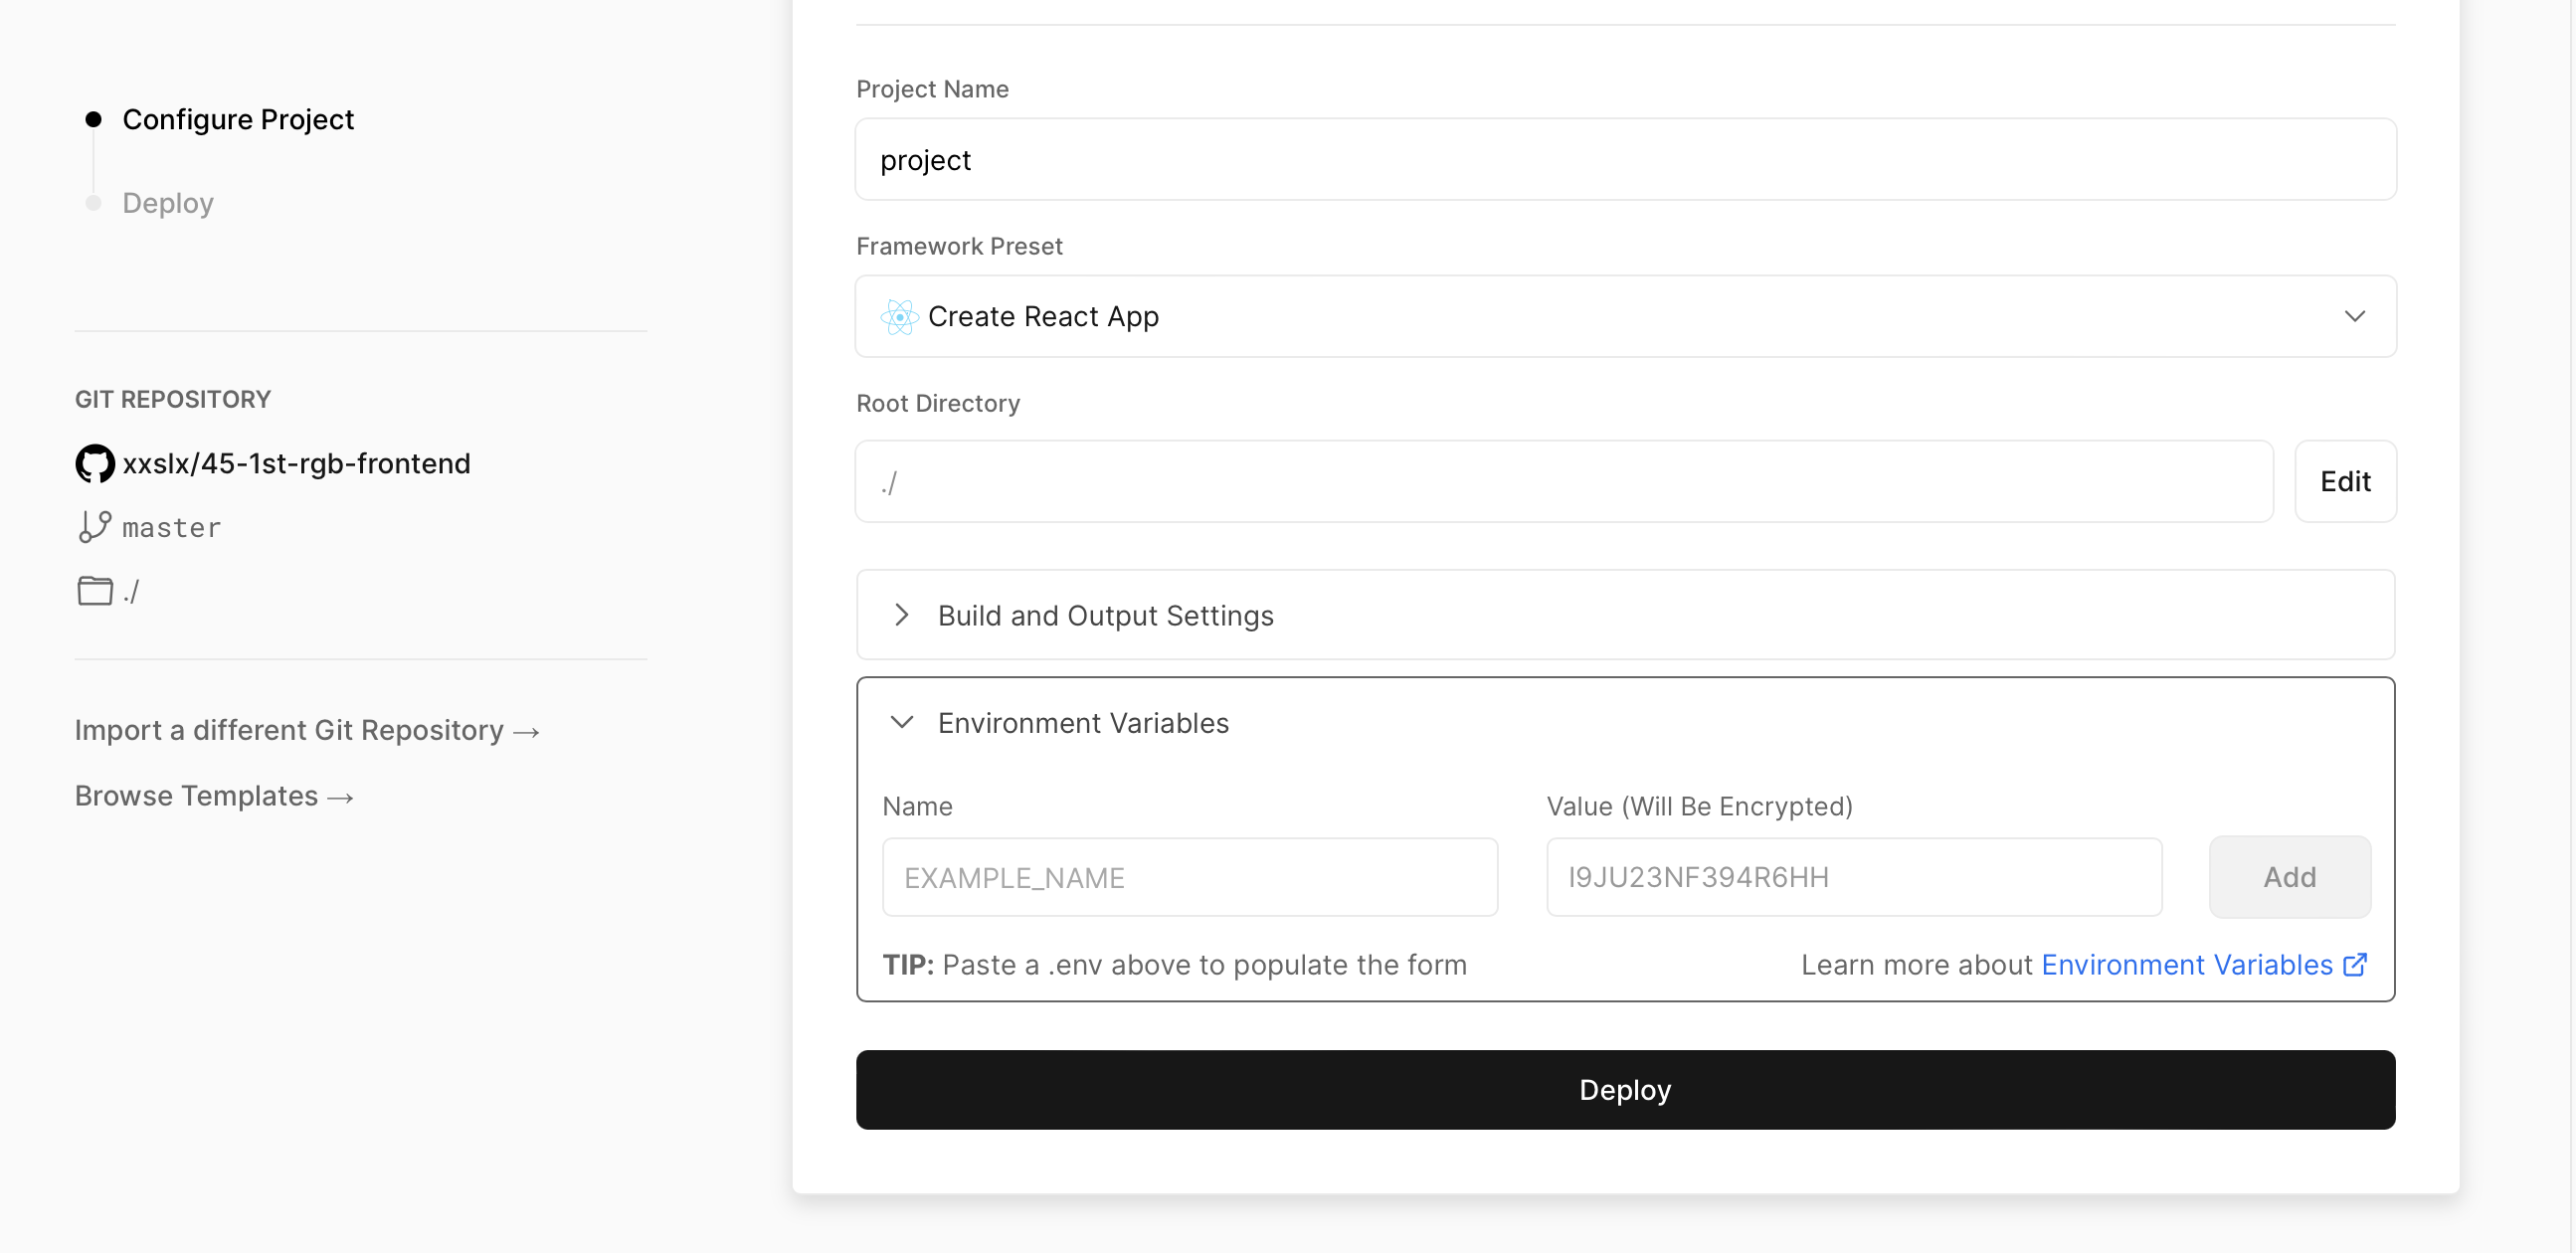Viewport: 2576px width, 1253px height.
Task: Click the folder icon under Git Repository
Action: pos(95,591)
